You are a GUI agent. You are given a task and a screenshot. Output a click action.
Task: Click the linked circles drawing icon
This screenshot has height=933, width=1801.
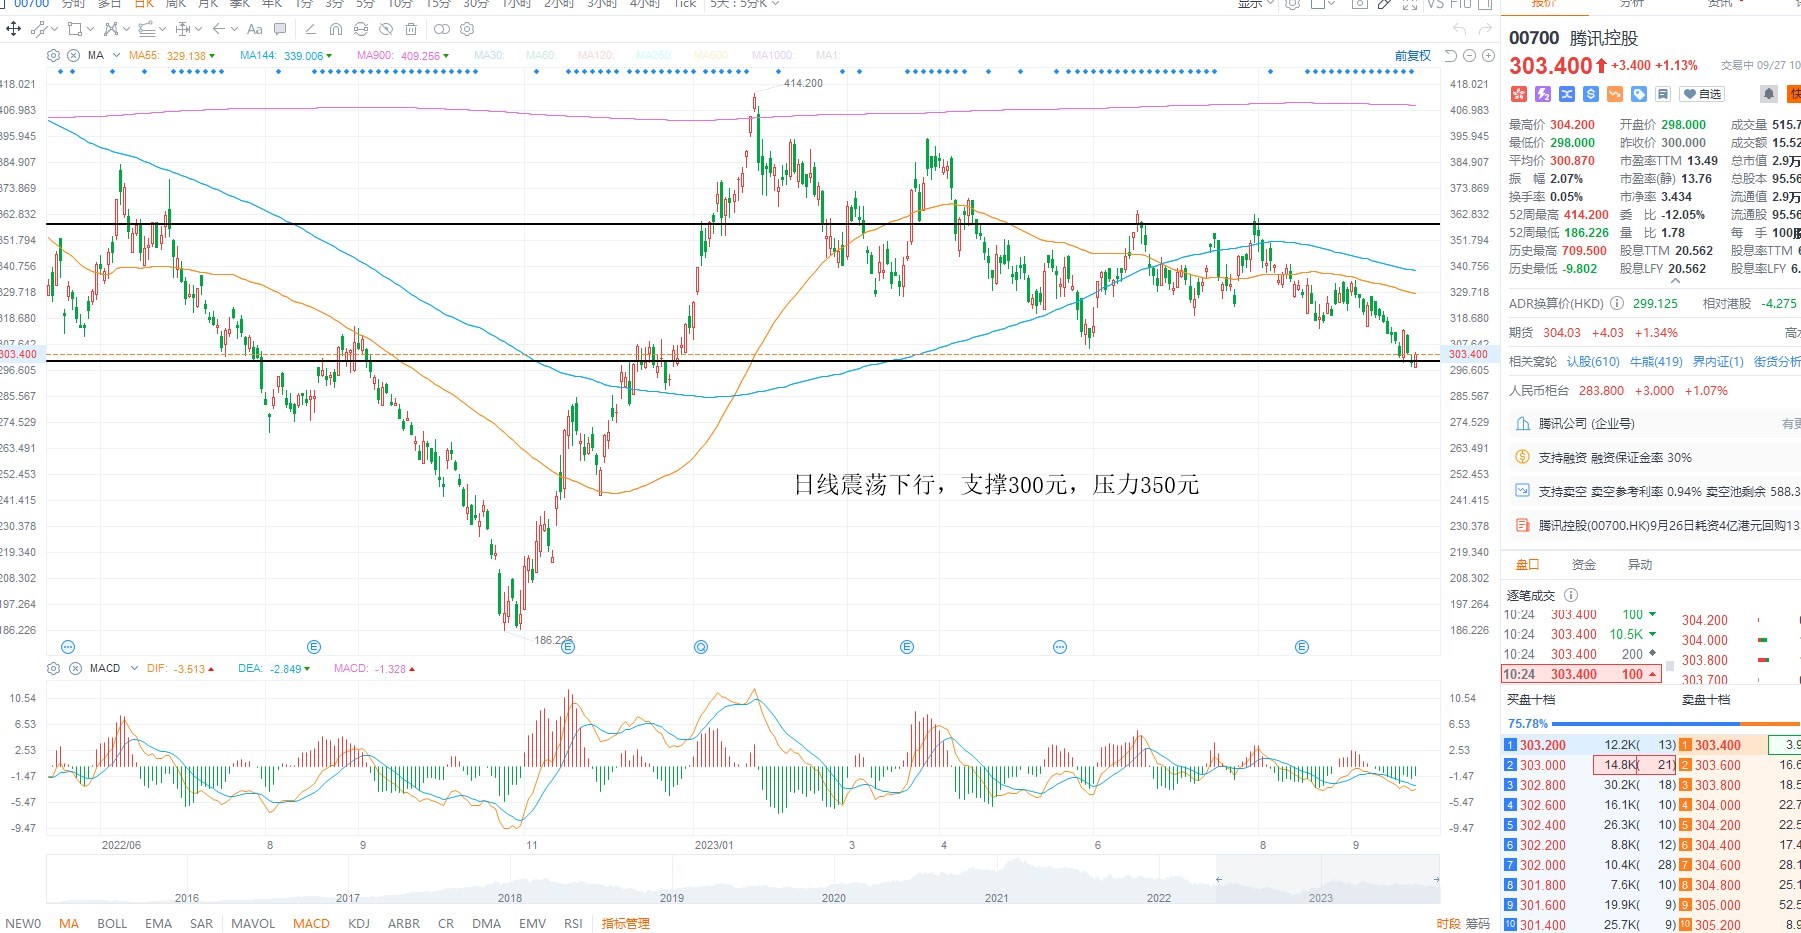point(441,29)
